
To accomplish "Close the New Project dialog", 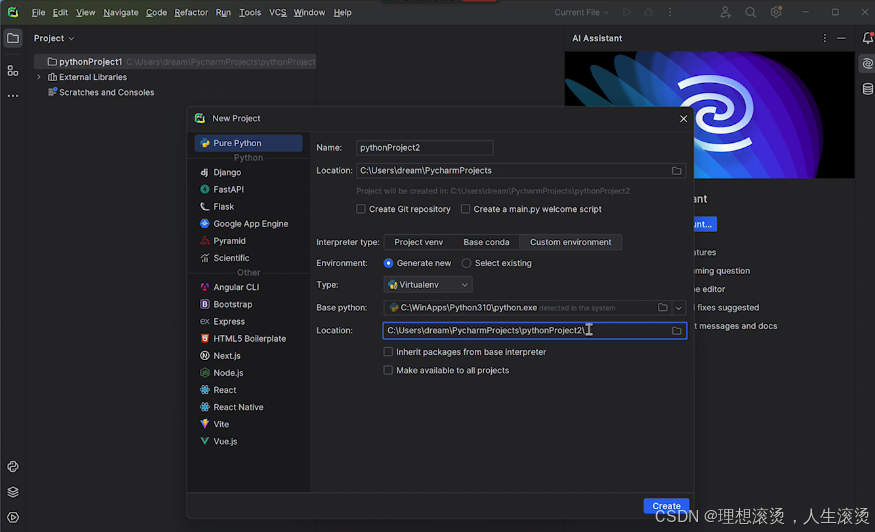I will pos(683,118).
